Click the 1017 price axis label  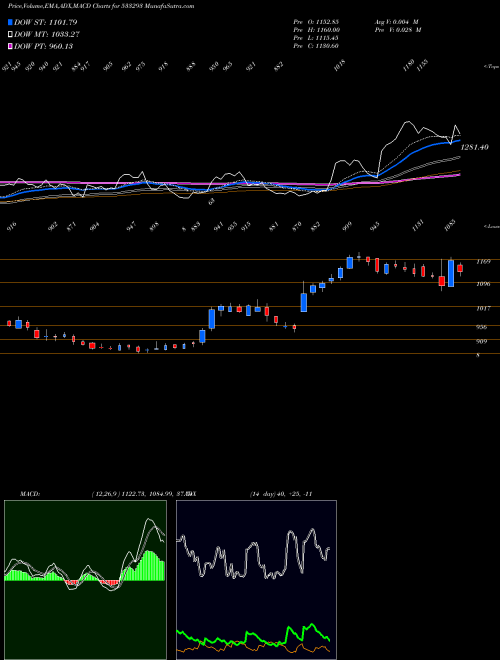click(482, 309)
